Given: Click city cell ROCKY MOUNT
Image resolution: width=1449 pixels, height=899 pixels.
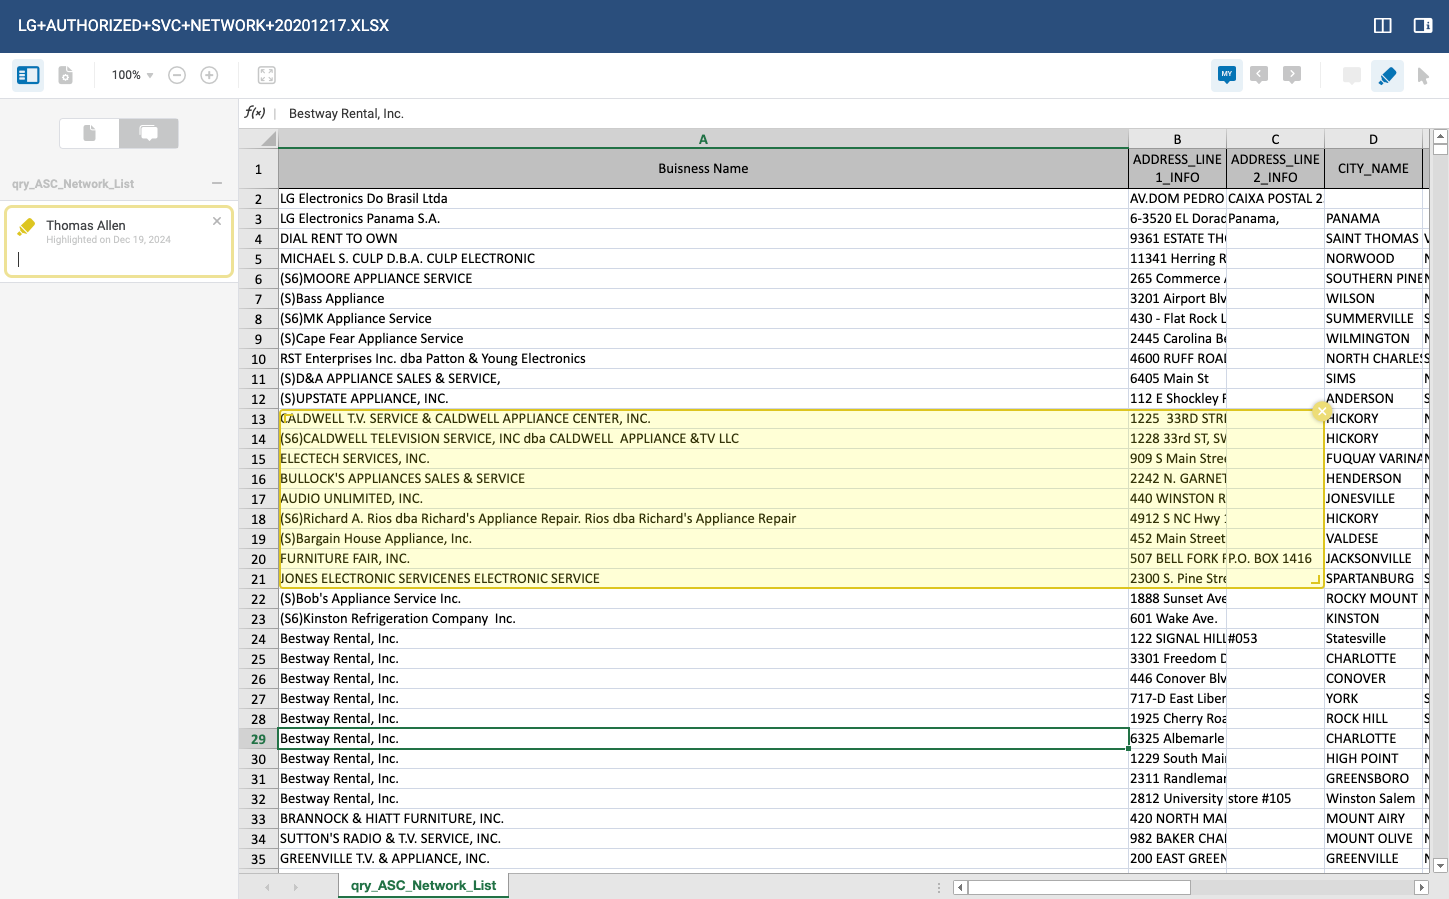Looking at the screenshot, I should [x=1373, y=599].
